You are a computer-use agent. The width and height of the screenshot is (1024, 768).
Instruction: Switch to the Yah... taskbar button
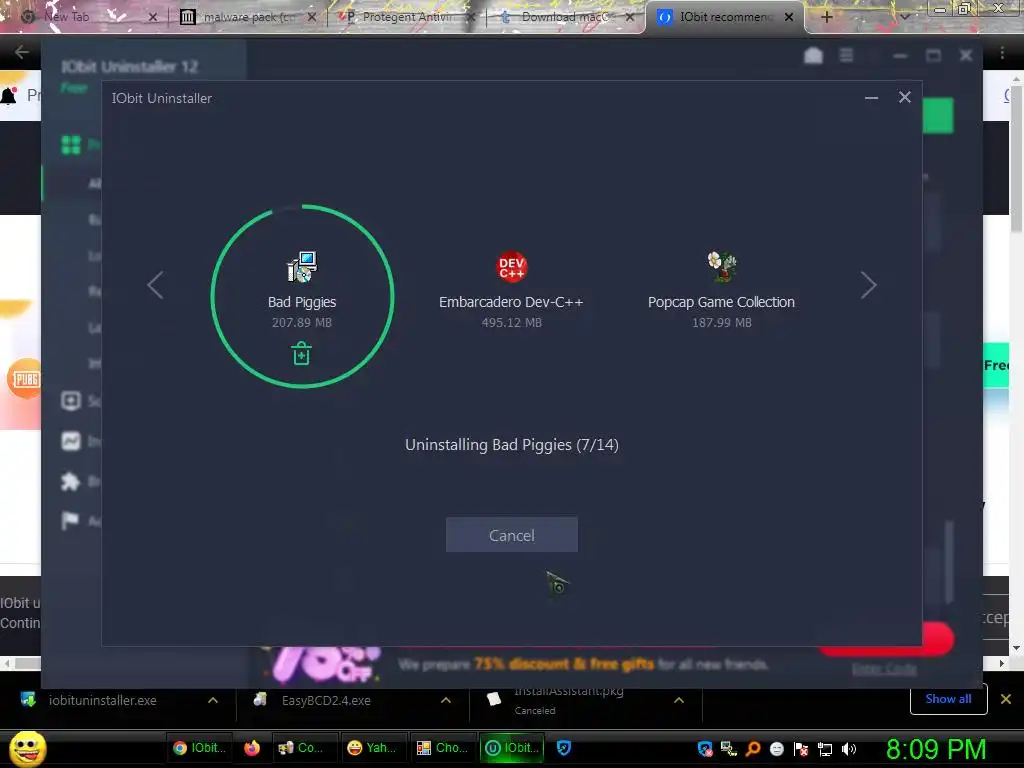coord(372,748)
